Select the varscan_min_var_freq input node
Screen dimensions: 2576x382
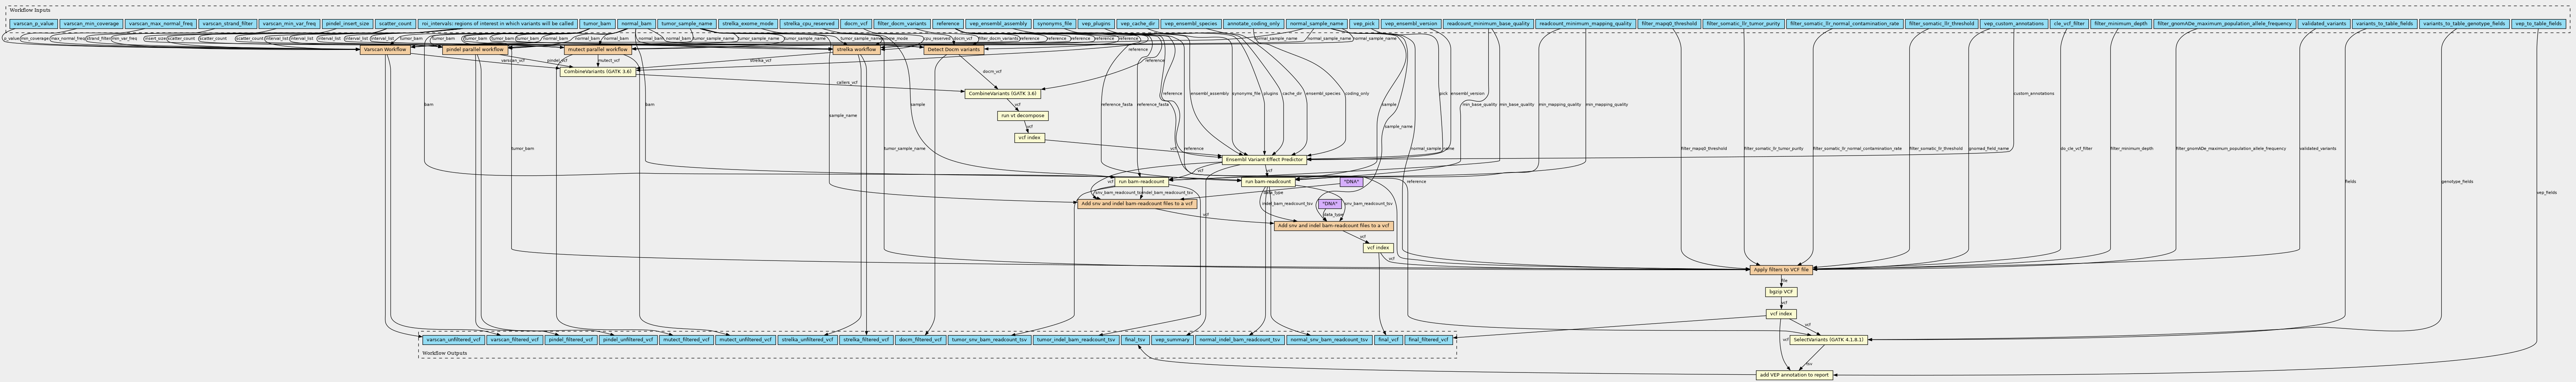pos(289,23)
